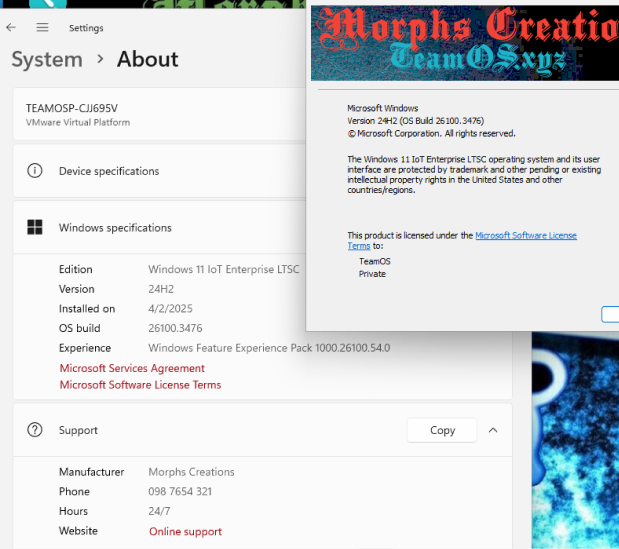Copy the Support information
The width and height of the screenshot is (619, 549).
pyautogui.click(x=442, y=430)
